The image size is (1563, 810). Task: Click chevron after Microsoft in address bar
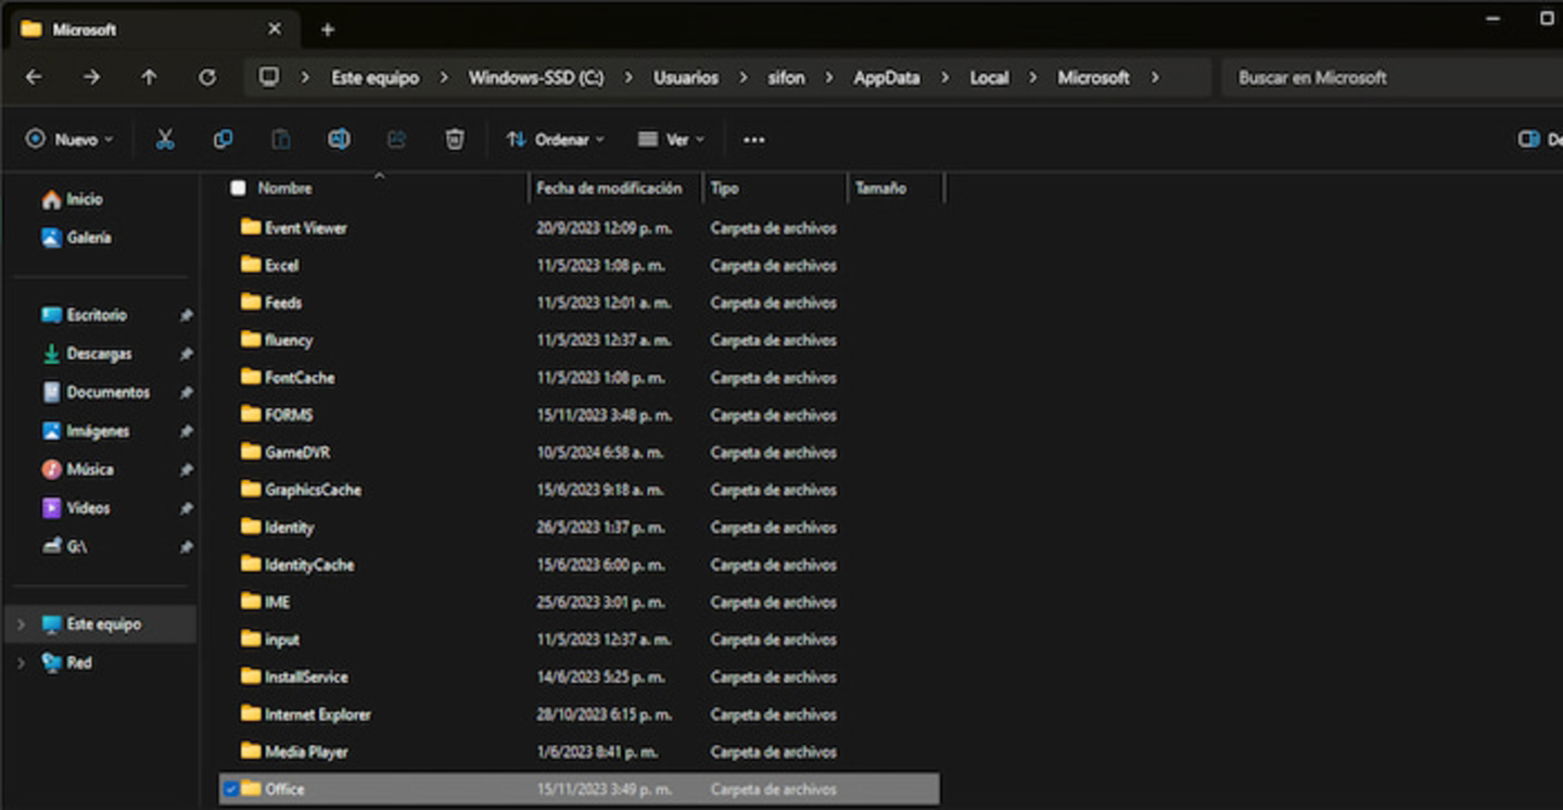click(1156, 77)
